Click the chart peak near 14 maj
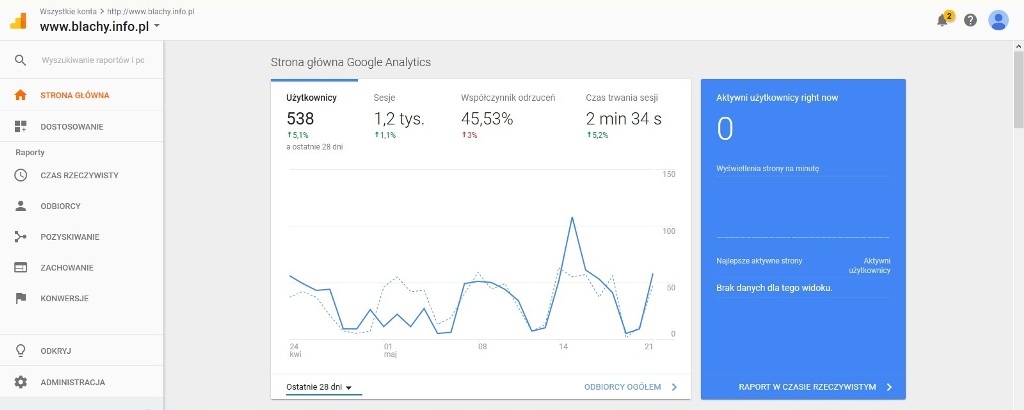Image resolution: width=1024 pixels, height=410 pixels. pos(572,217)
